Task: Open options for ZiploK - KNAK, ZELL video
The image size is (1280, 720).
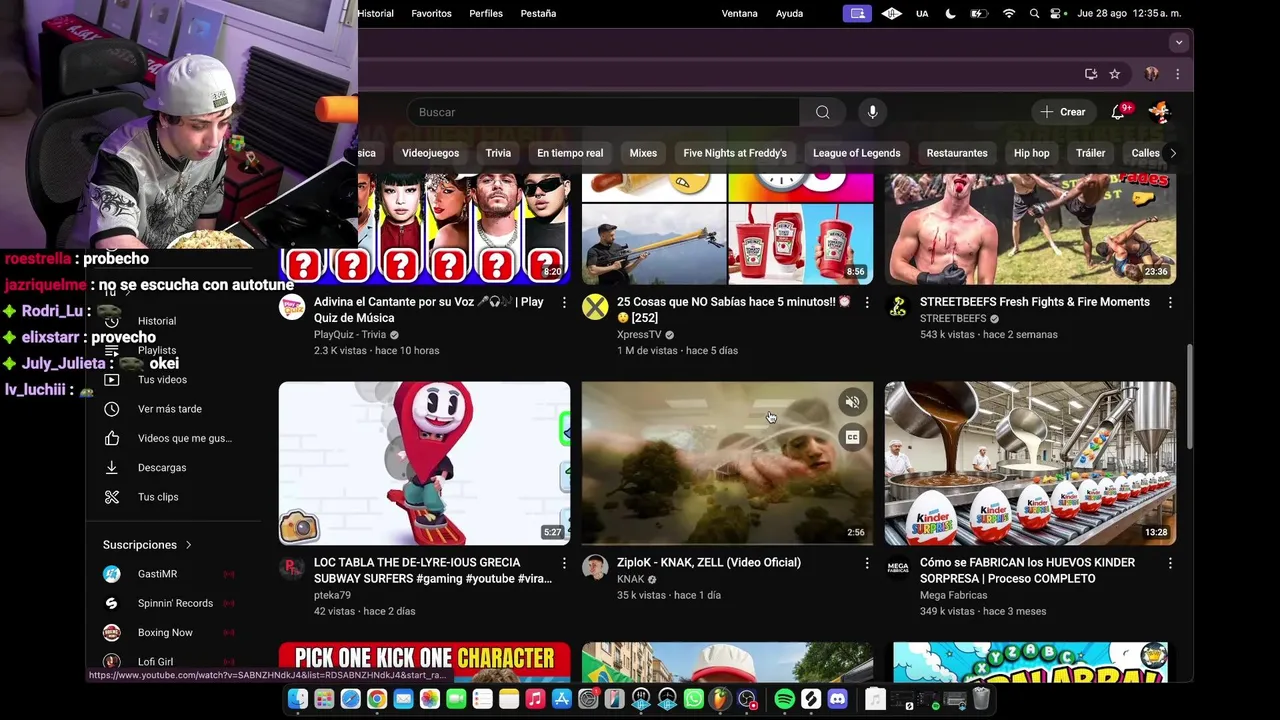Action: 867,563
